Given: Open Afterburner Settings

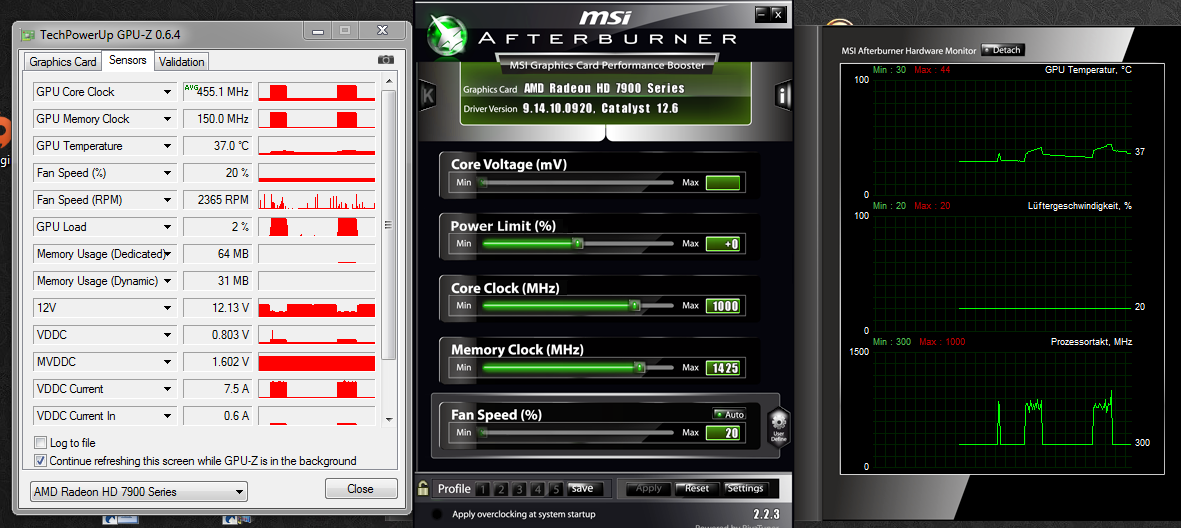Looking at the screenshot, I should (746, 488).
